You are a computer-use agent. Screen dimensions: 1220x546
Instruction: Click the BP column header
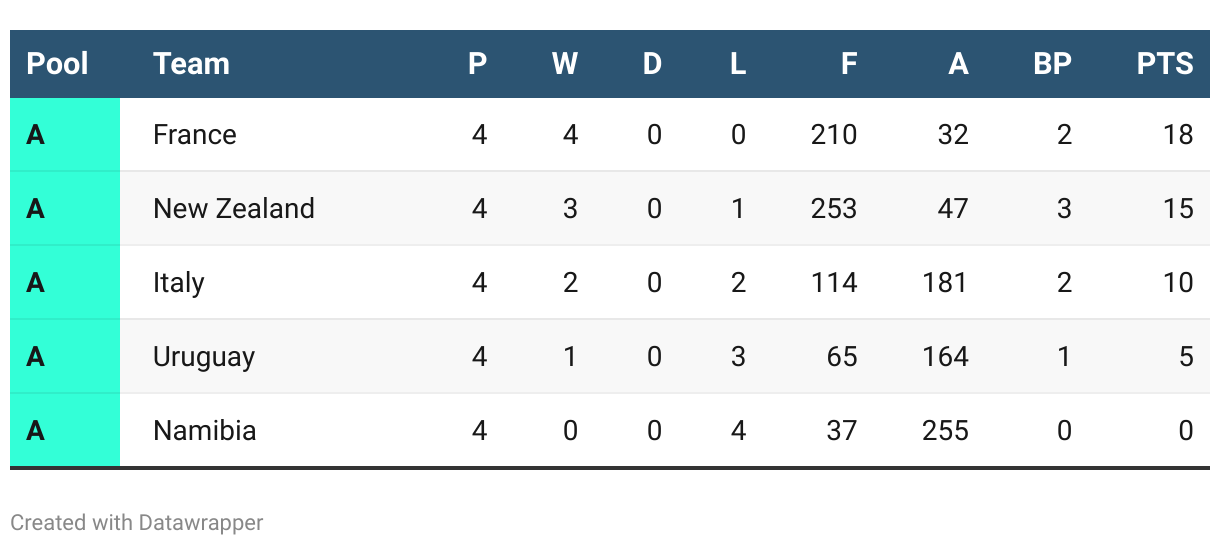point(1052,64)
